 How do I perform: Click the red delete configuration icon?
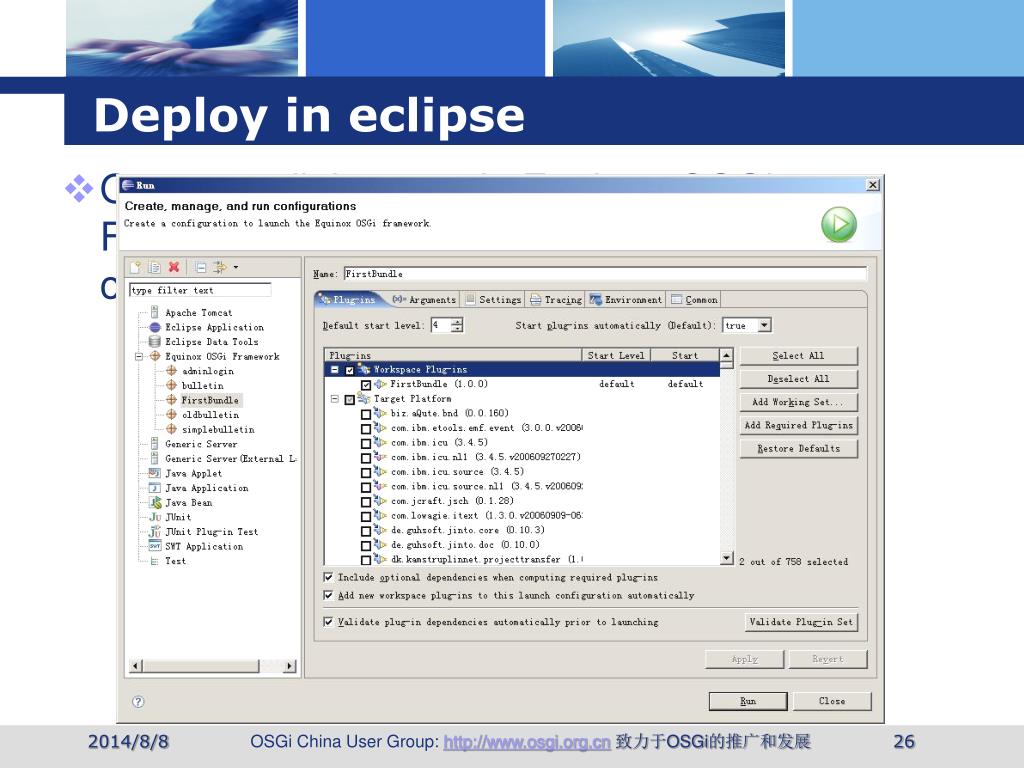click(x=174, y=267)
